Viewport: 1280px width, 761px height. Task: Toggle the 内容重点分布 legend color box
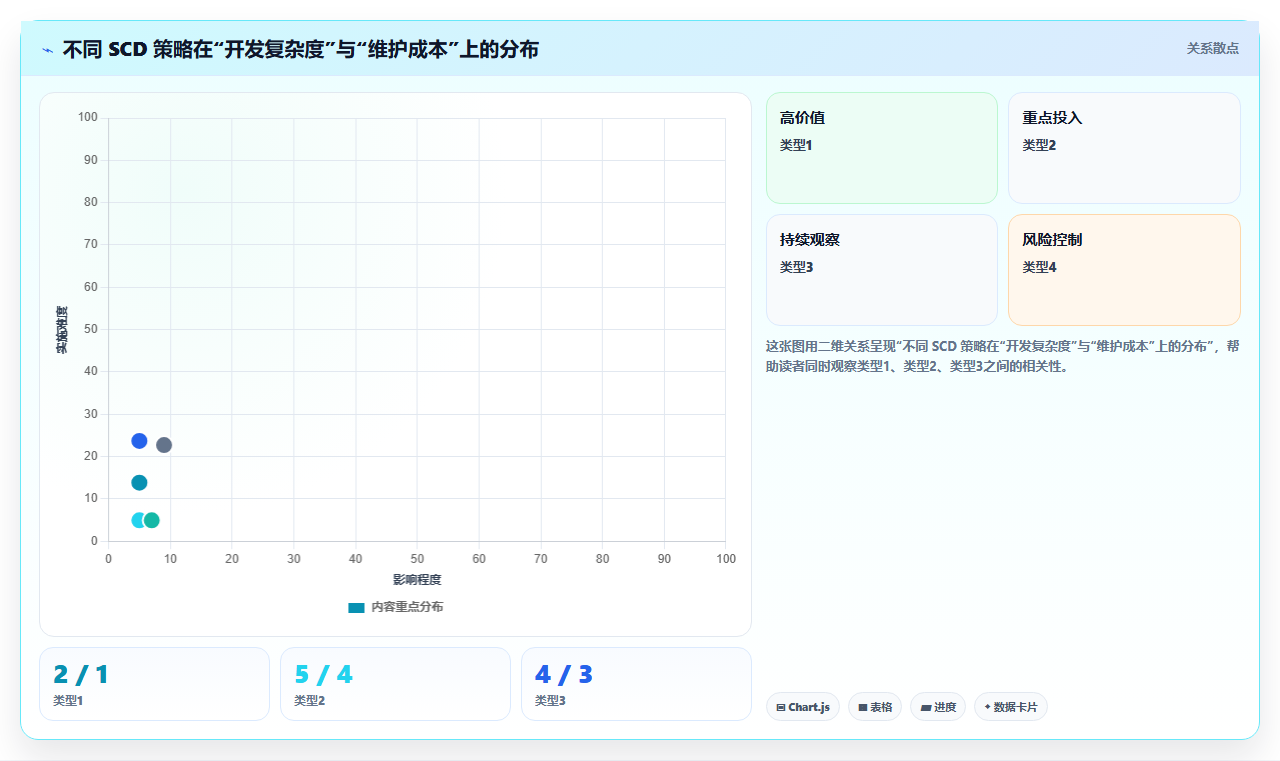pos(356,607)
